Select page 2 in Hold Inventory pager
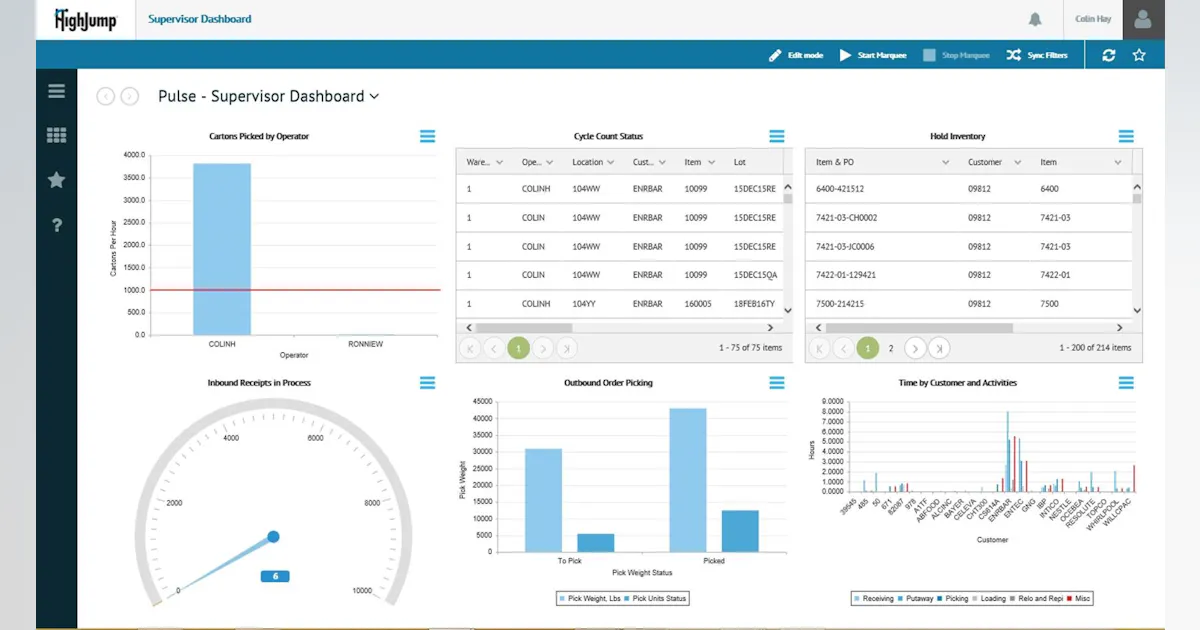1200x630 pixels. [x=891, y=348]
